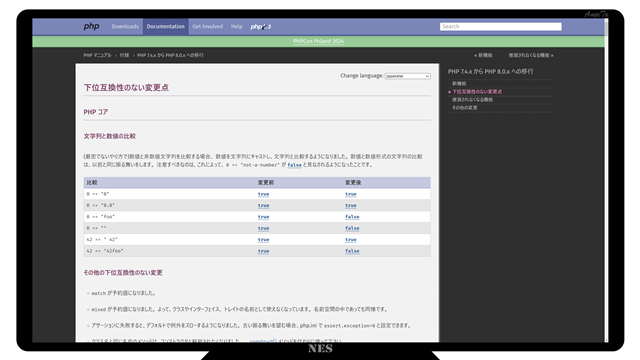The height and width of the screenshot is (360, 640).
Task: Open the php 8.3 release logo
Action: point(260,27)
